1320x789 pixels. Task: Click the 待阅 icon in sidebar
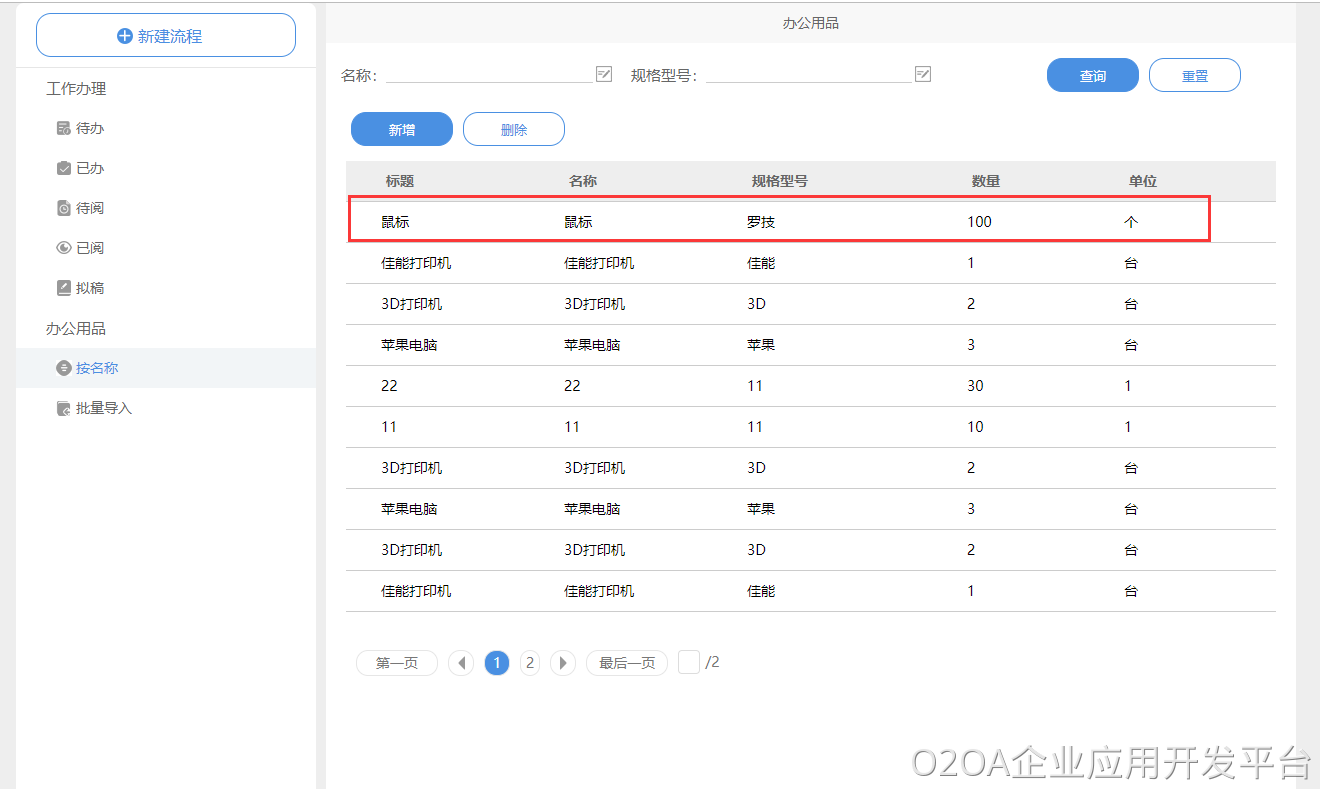(64, 208)
